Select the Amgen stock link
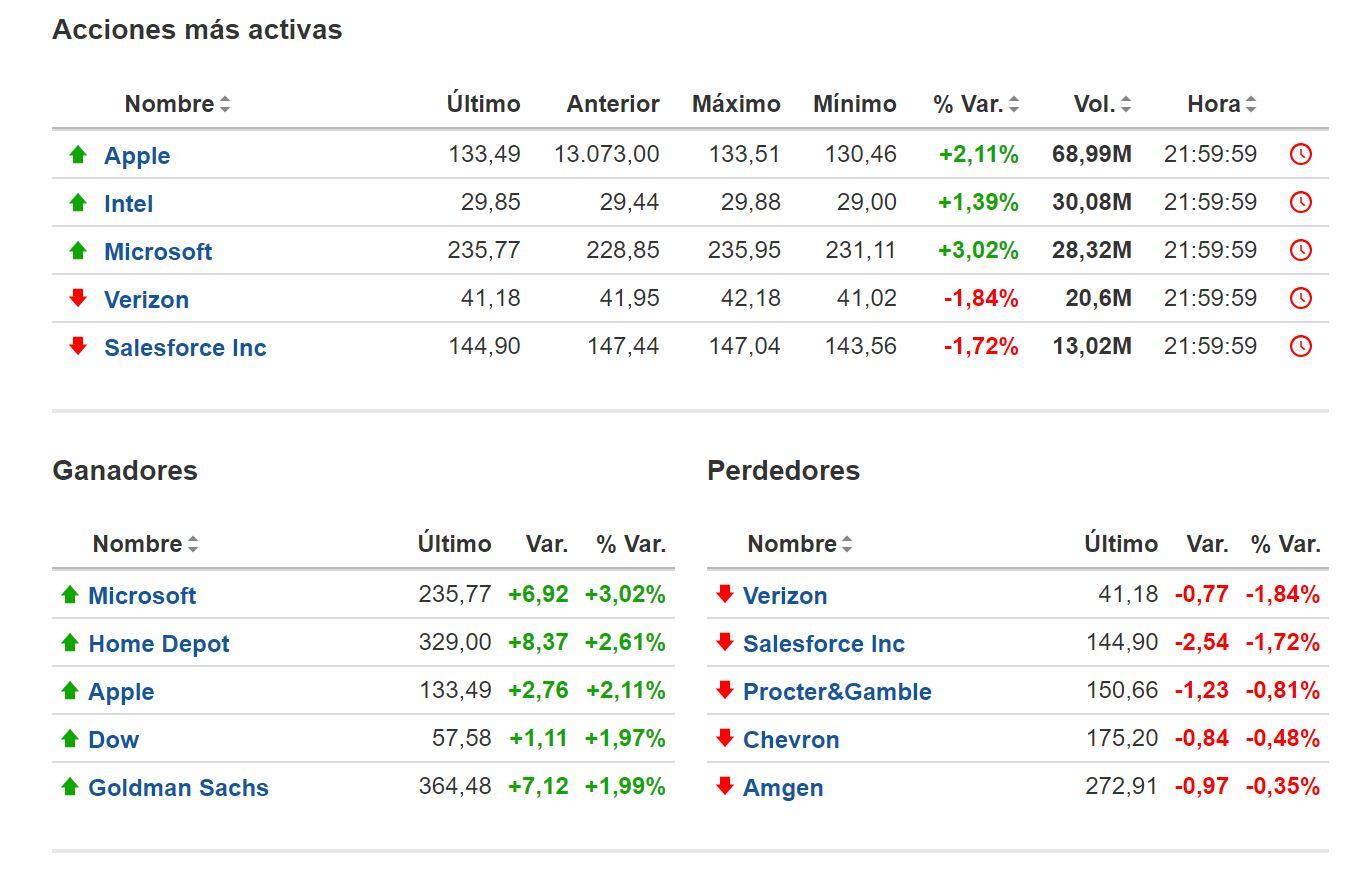Image resolution: width=1359 pixels, height=886 pixels. 784,788
